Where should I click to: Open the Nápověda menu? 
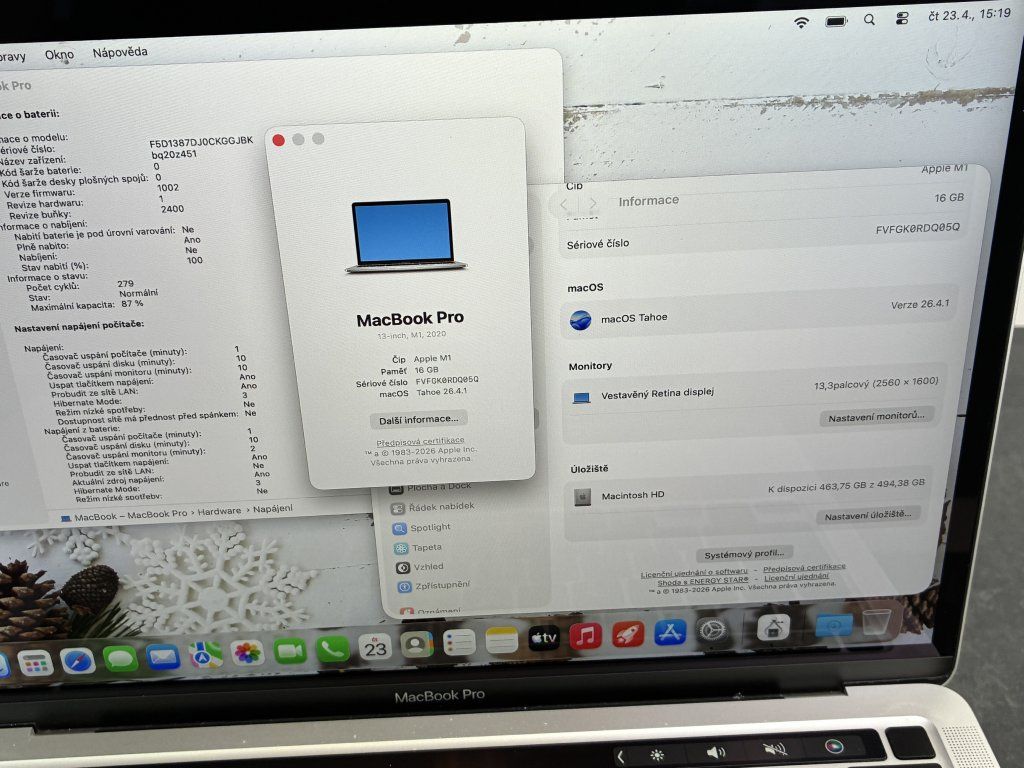pos(120,52)
